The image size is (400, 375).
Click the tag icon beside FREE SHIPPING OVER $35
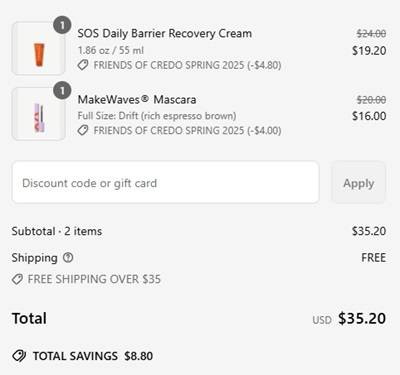coord(17,279)
